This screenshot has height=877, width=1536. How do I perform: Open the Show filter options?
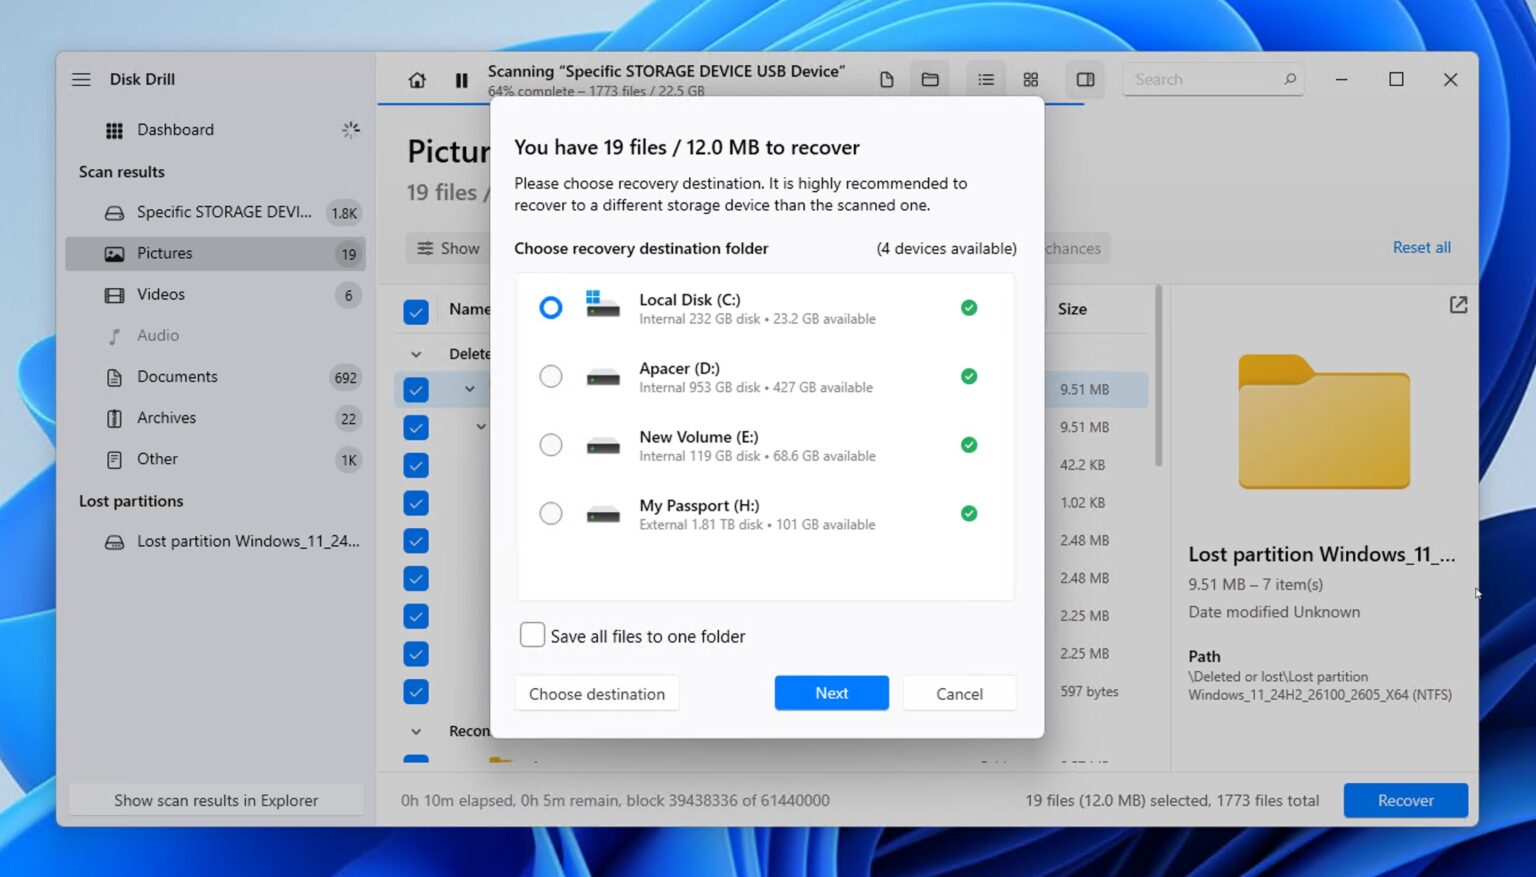[x=447, y=248]
